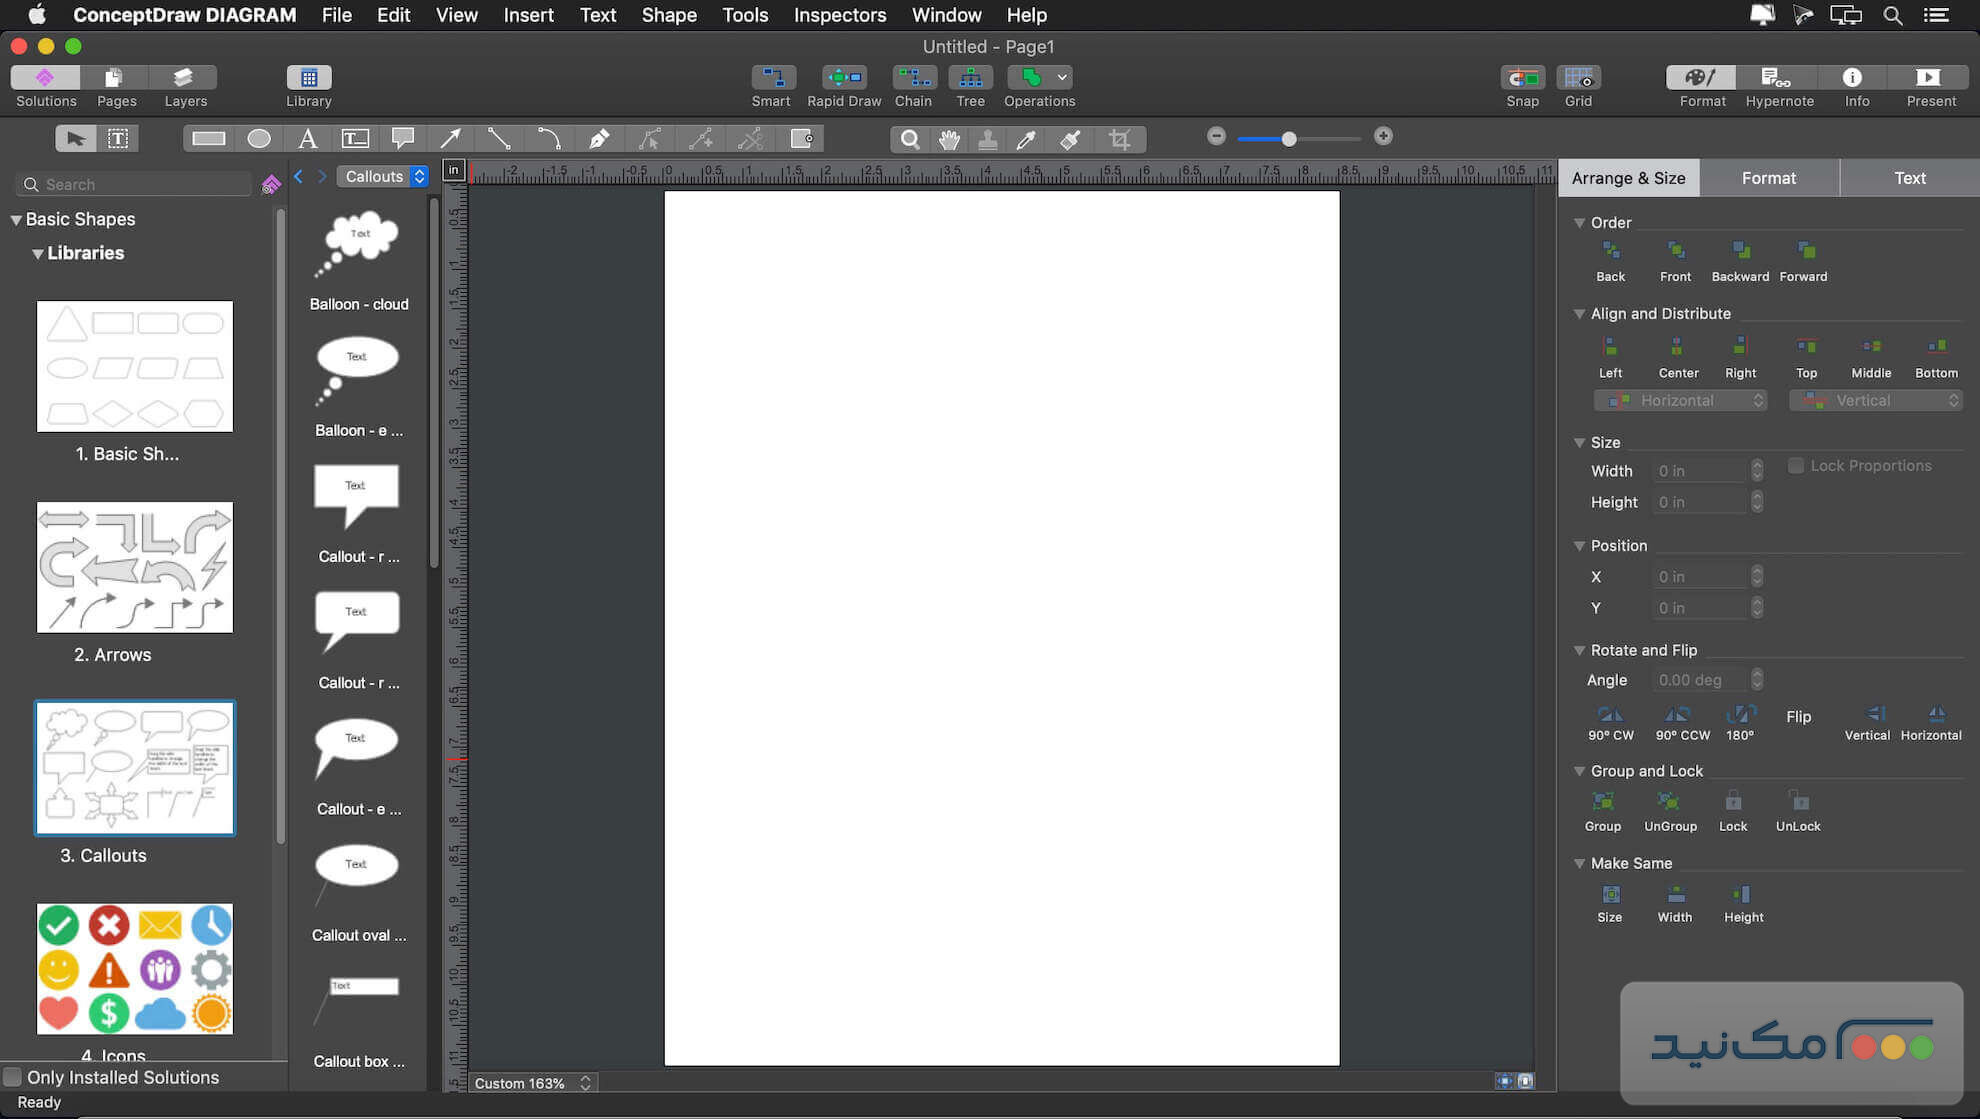
Task: Toggle Grid visibility
Action: pos(1578,84)
